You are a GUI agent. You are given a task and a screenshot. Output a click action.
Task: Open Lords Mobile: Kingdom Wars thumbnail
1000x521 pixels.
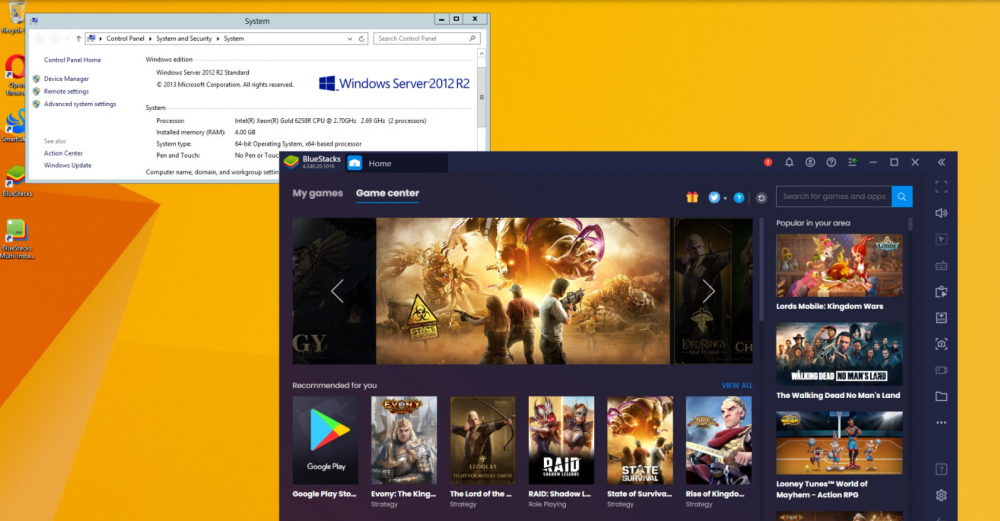coord(839,265)
